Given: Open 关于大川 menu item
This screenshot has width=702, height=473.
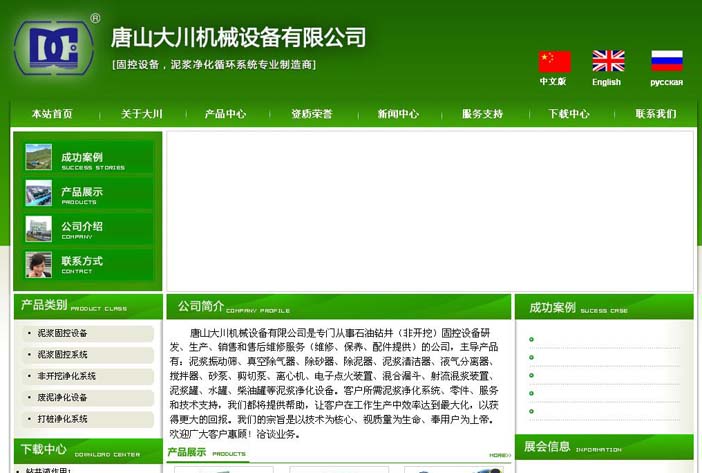Looking at the screenshot, I should [x=141, y=114].
